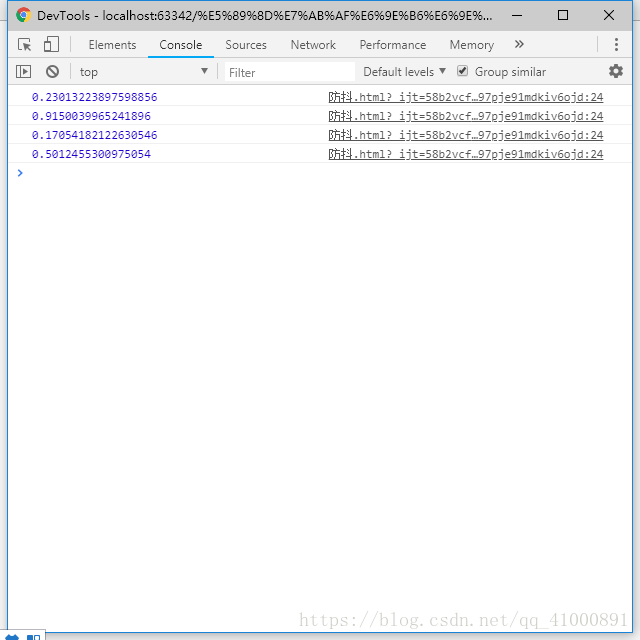Image resolution: width=640 pixels, height=640 pixels.
Task: Go to the Network tab
Action: pyautogui.click(x=313, y=44)
